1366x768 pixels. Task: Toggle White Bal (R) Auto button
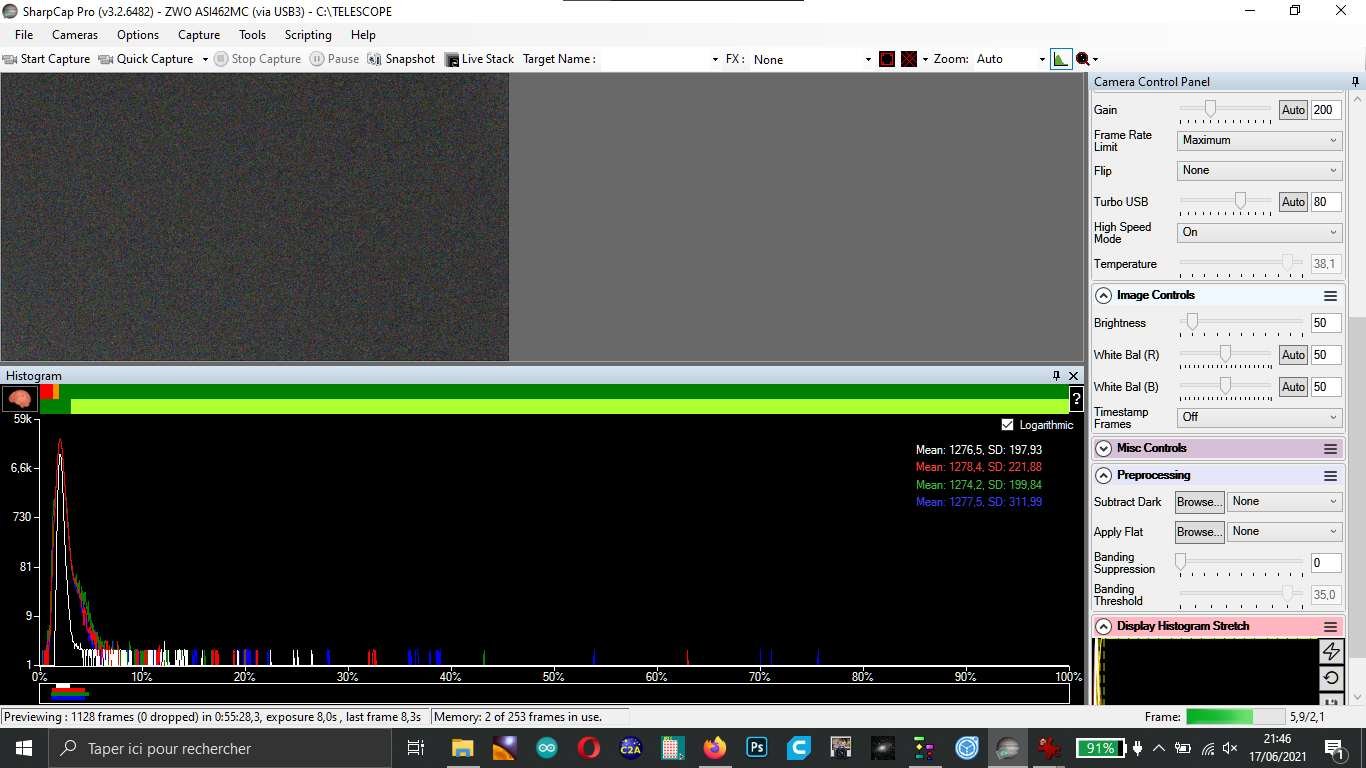pos(1293,355)
